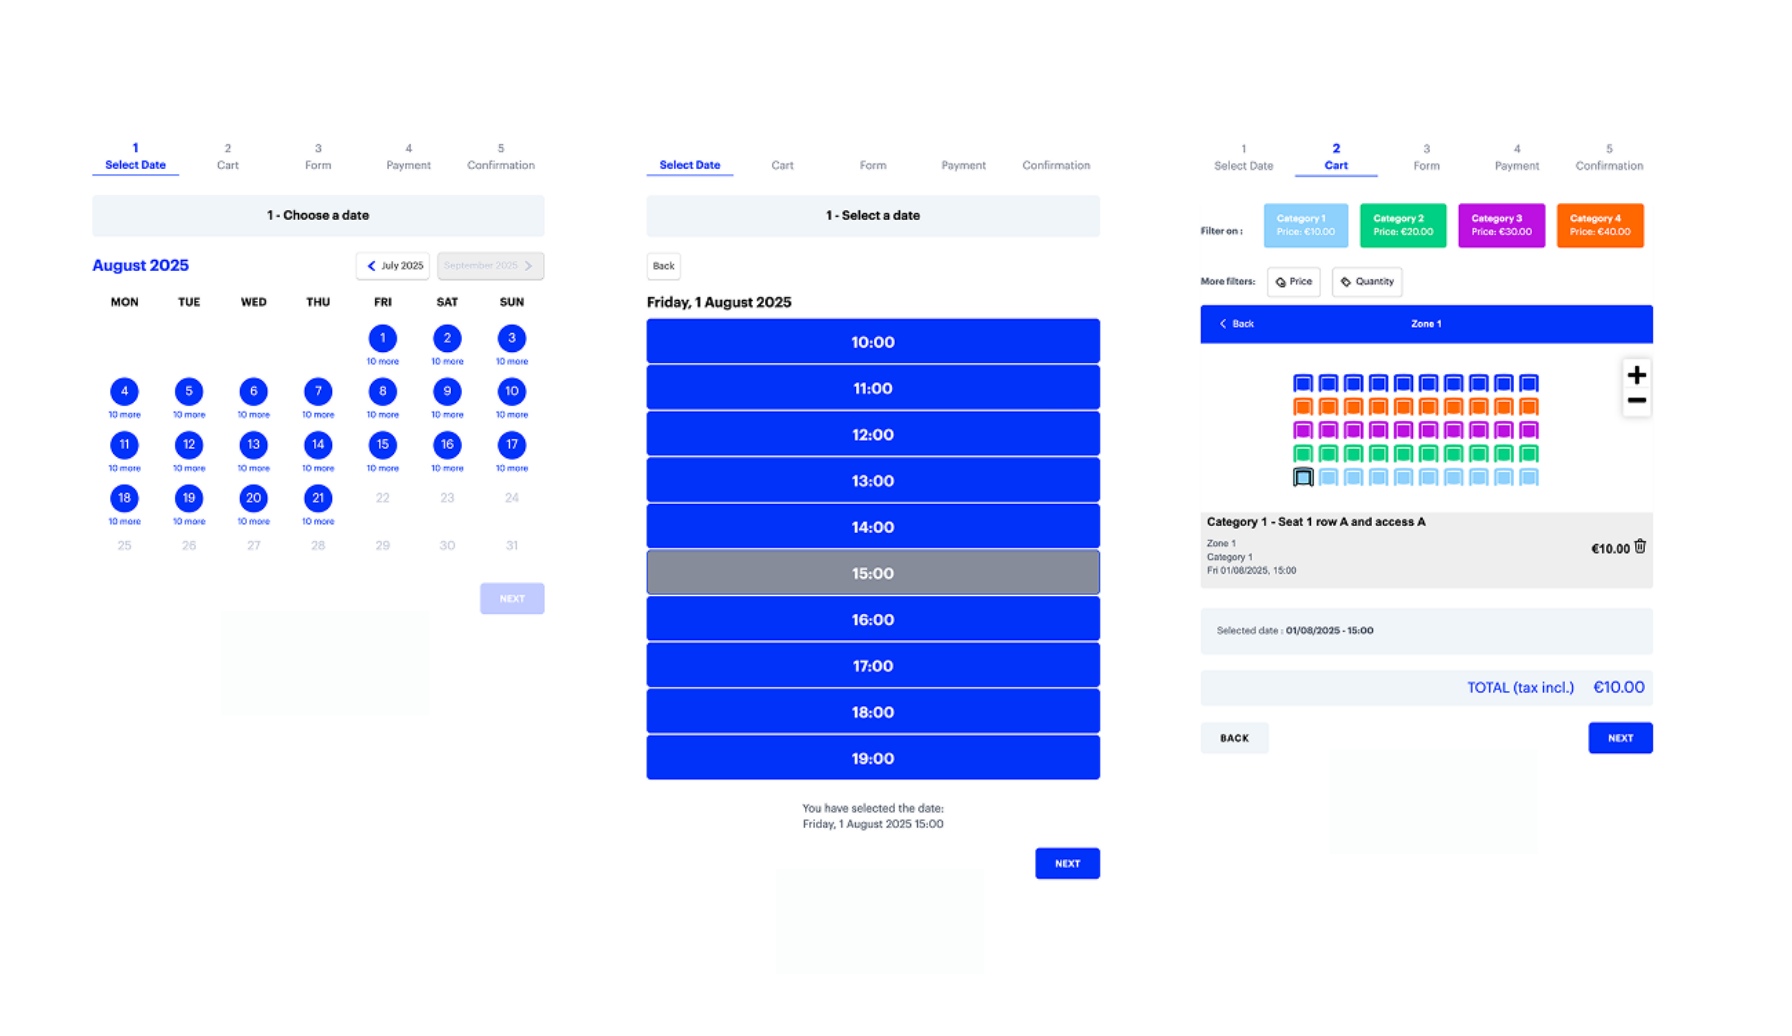Filter seats by Category 1 light blue swatch
This screenshot has height=1036, width=1792.
(1306, 225)
